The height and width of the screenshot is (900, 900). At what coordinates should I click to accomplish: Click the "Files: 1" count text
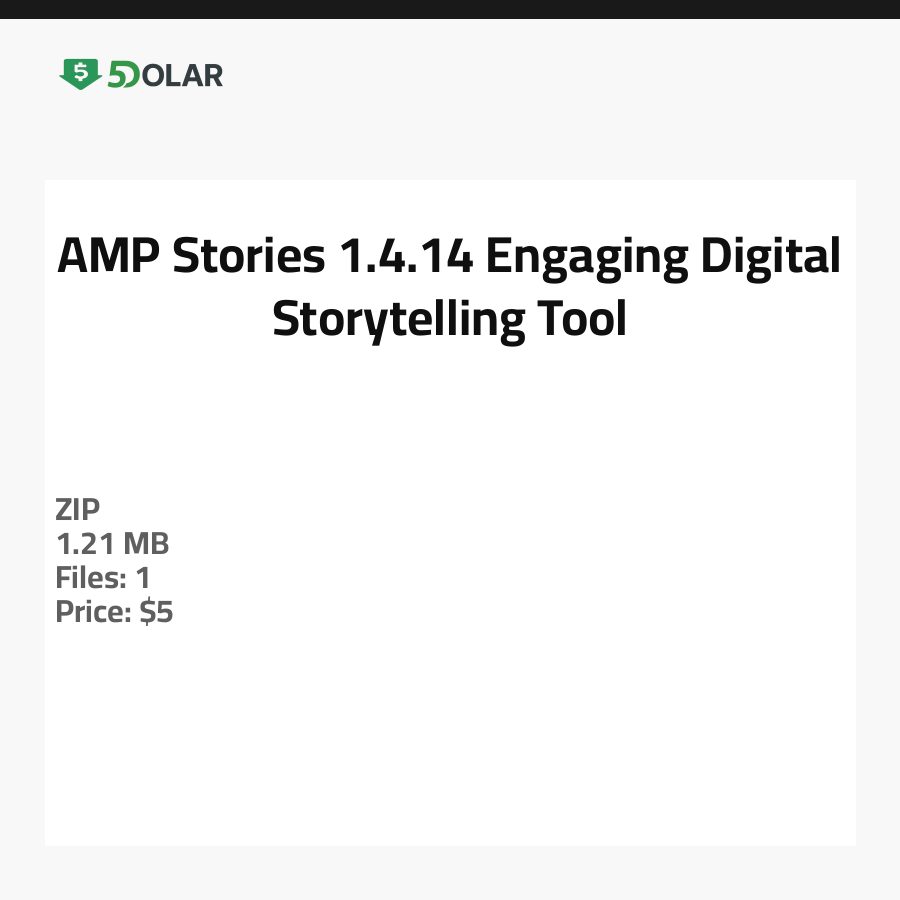[103, 578]
